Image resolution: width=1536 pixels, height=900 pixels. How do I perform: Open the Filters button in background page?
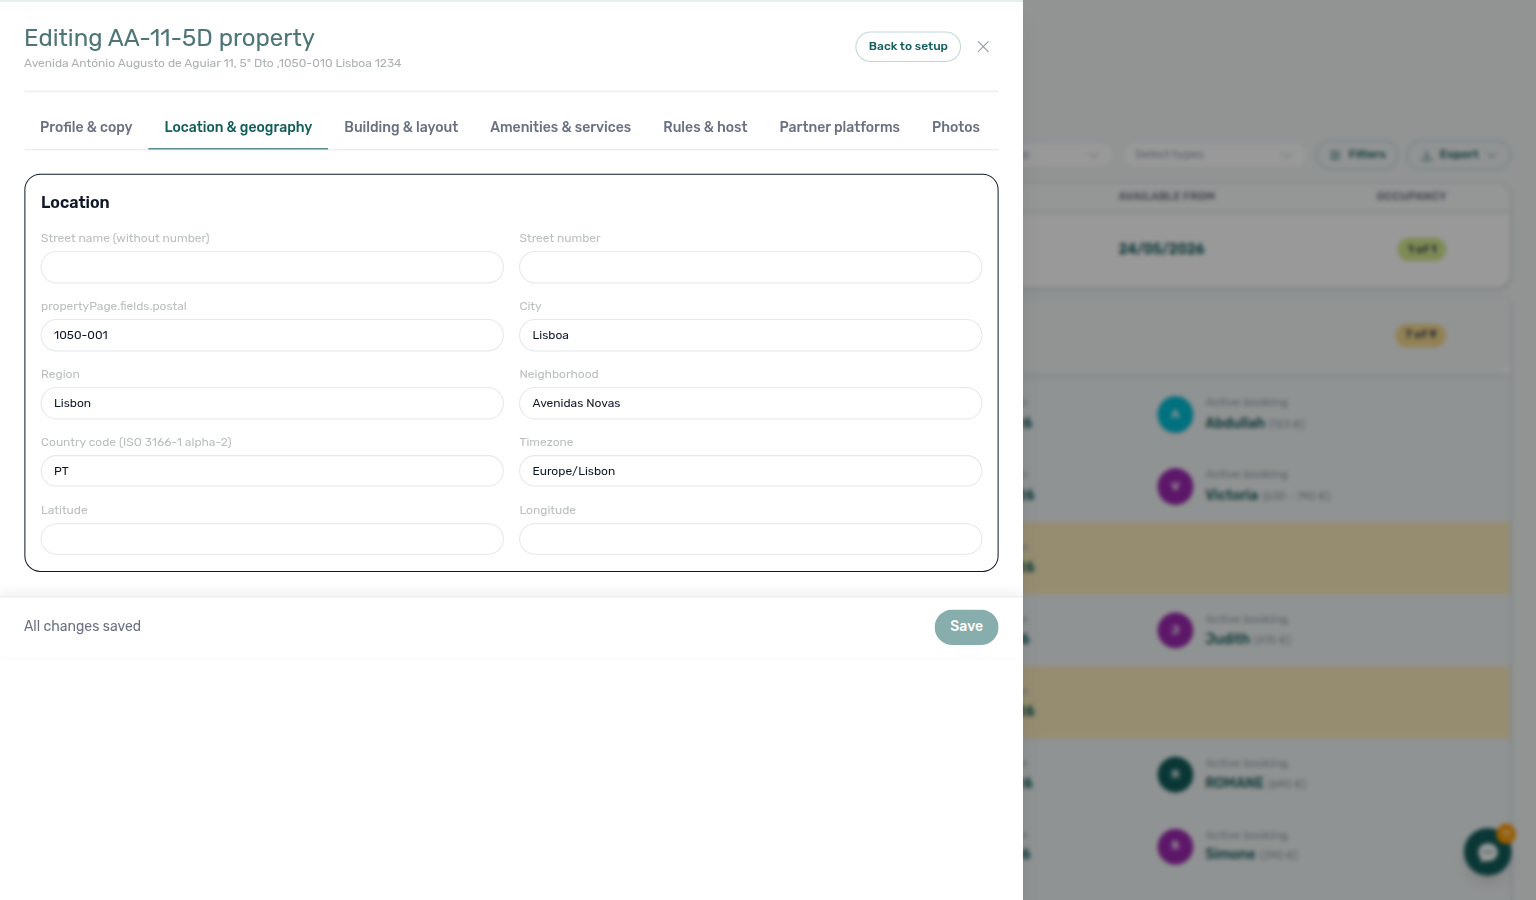(1358, 154)
